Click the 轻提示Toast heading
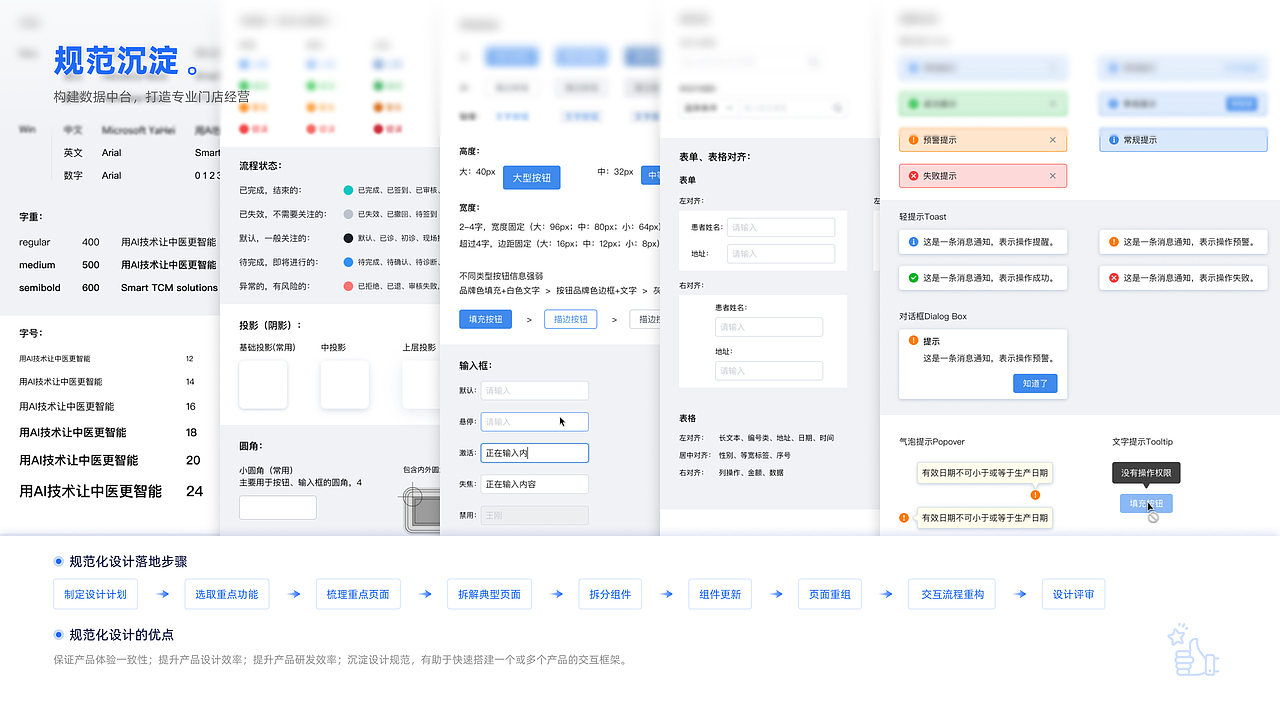Screen dimensions: 1280x720 tap(923, 217)
